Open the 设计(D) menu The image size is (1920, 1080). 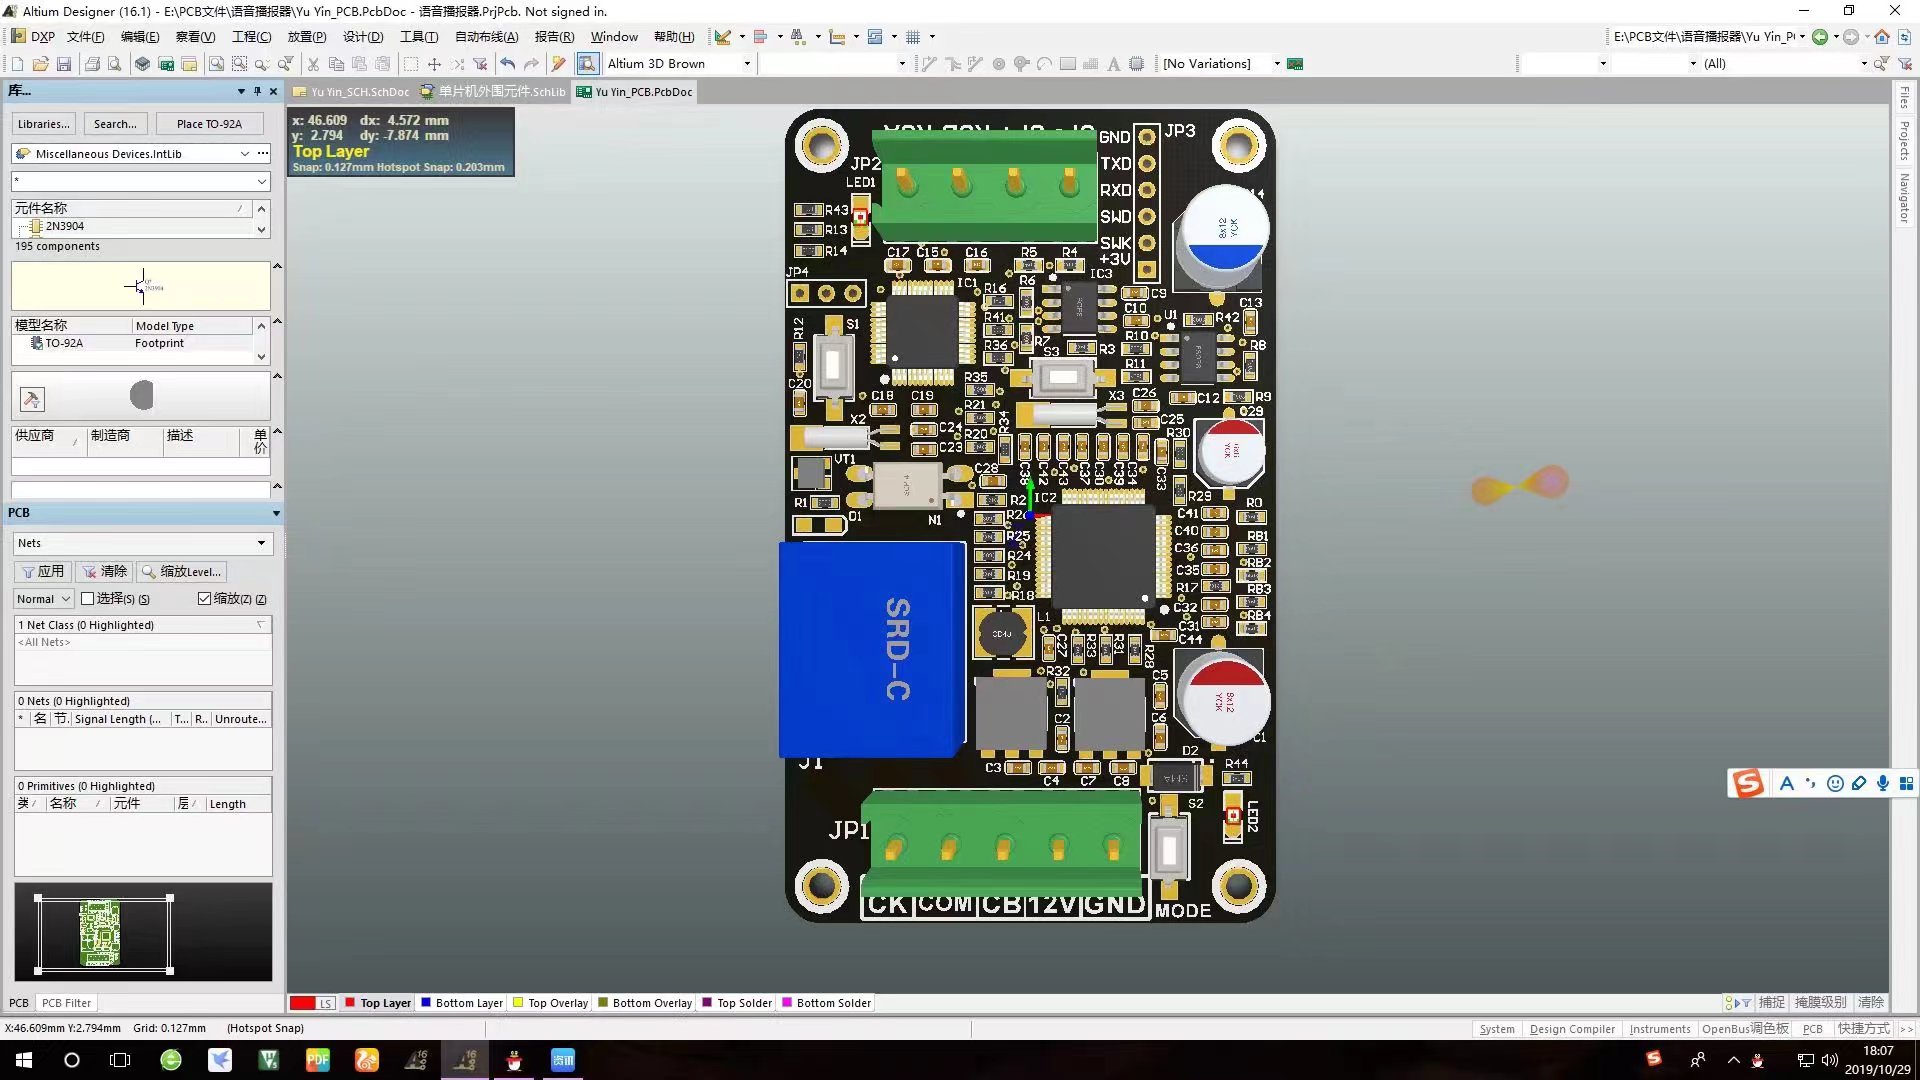[362, 37]
